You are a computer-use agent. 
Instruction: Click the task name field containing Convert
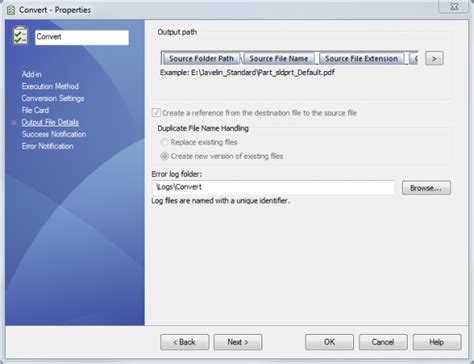[x=82, y=37]
